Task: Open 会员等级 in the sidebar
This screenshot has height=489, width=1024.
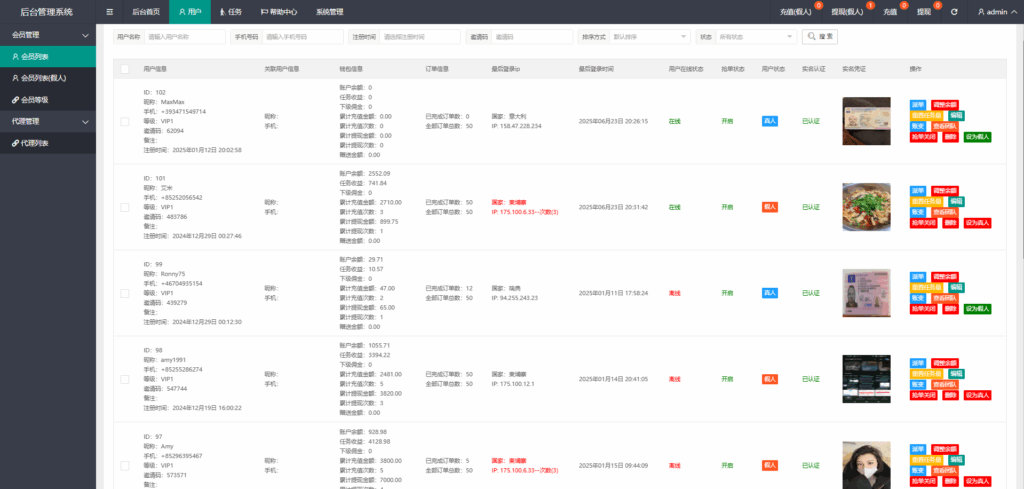Action: 37,100
